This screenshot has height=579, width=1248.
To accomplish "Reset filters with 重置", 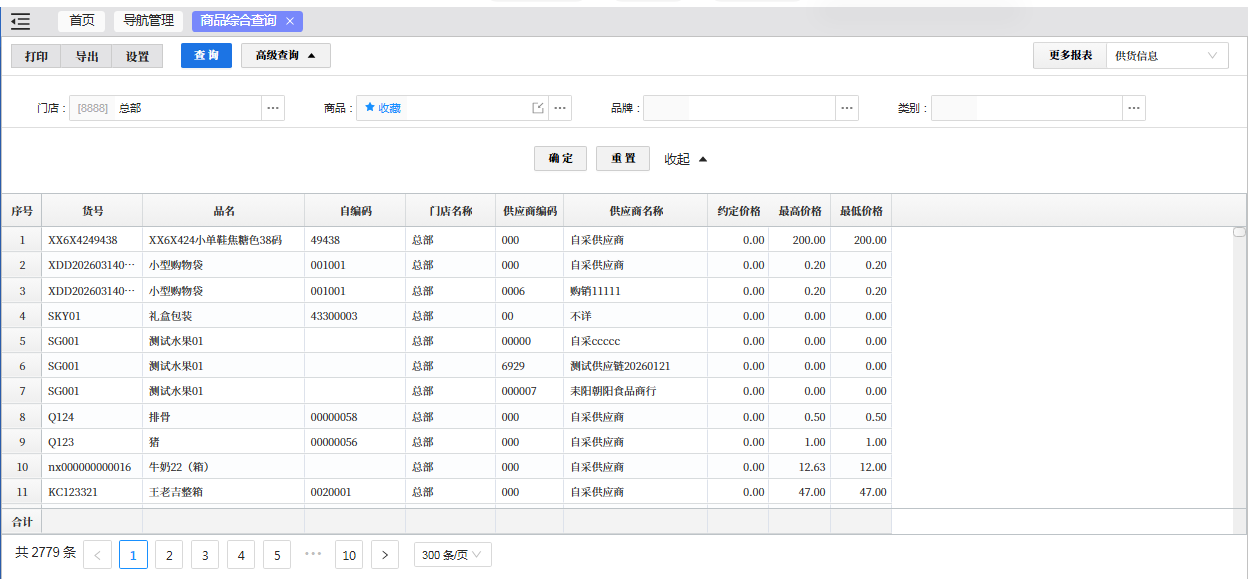I will (x=623, y=159).
